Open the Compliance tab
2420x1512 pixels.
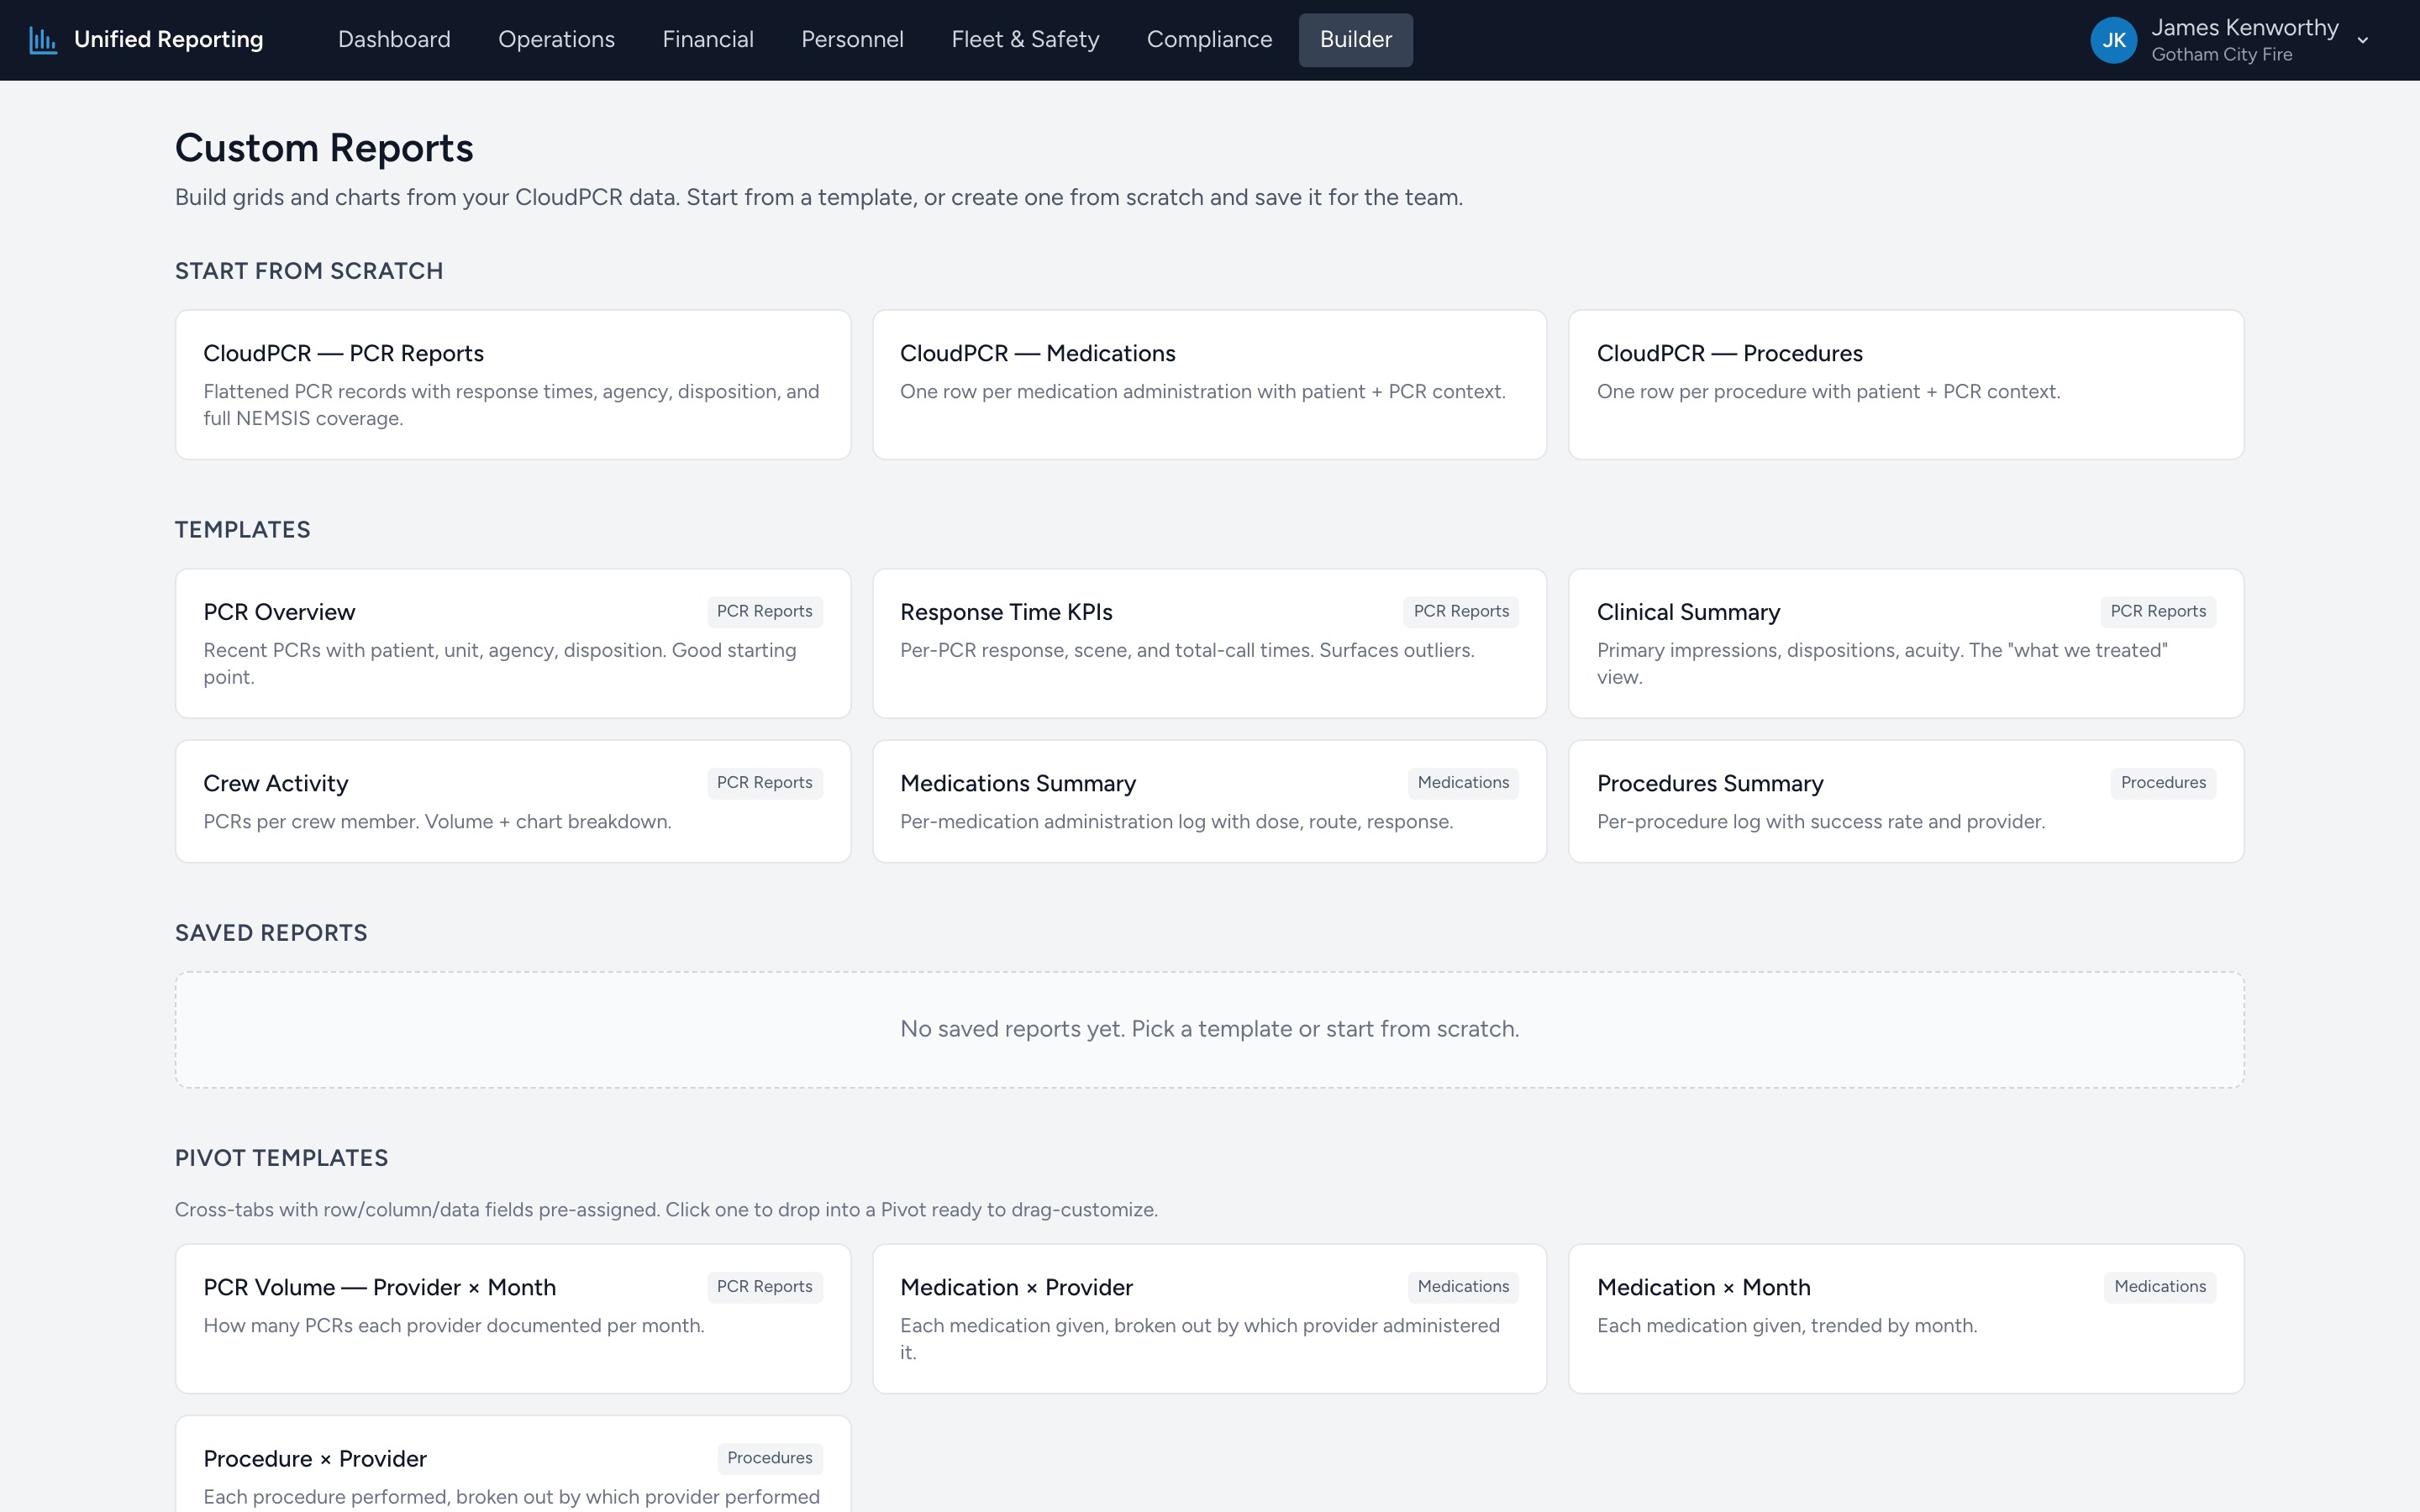[x=1209, y=40]
